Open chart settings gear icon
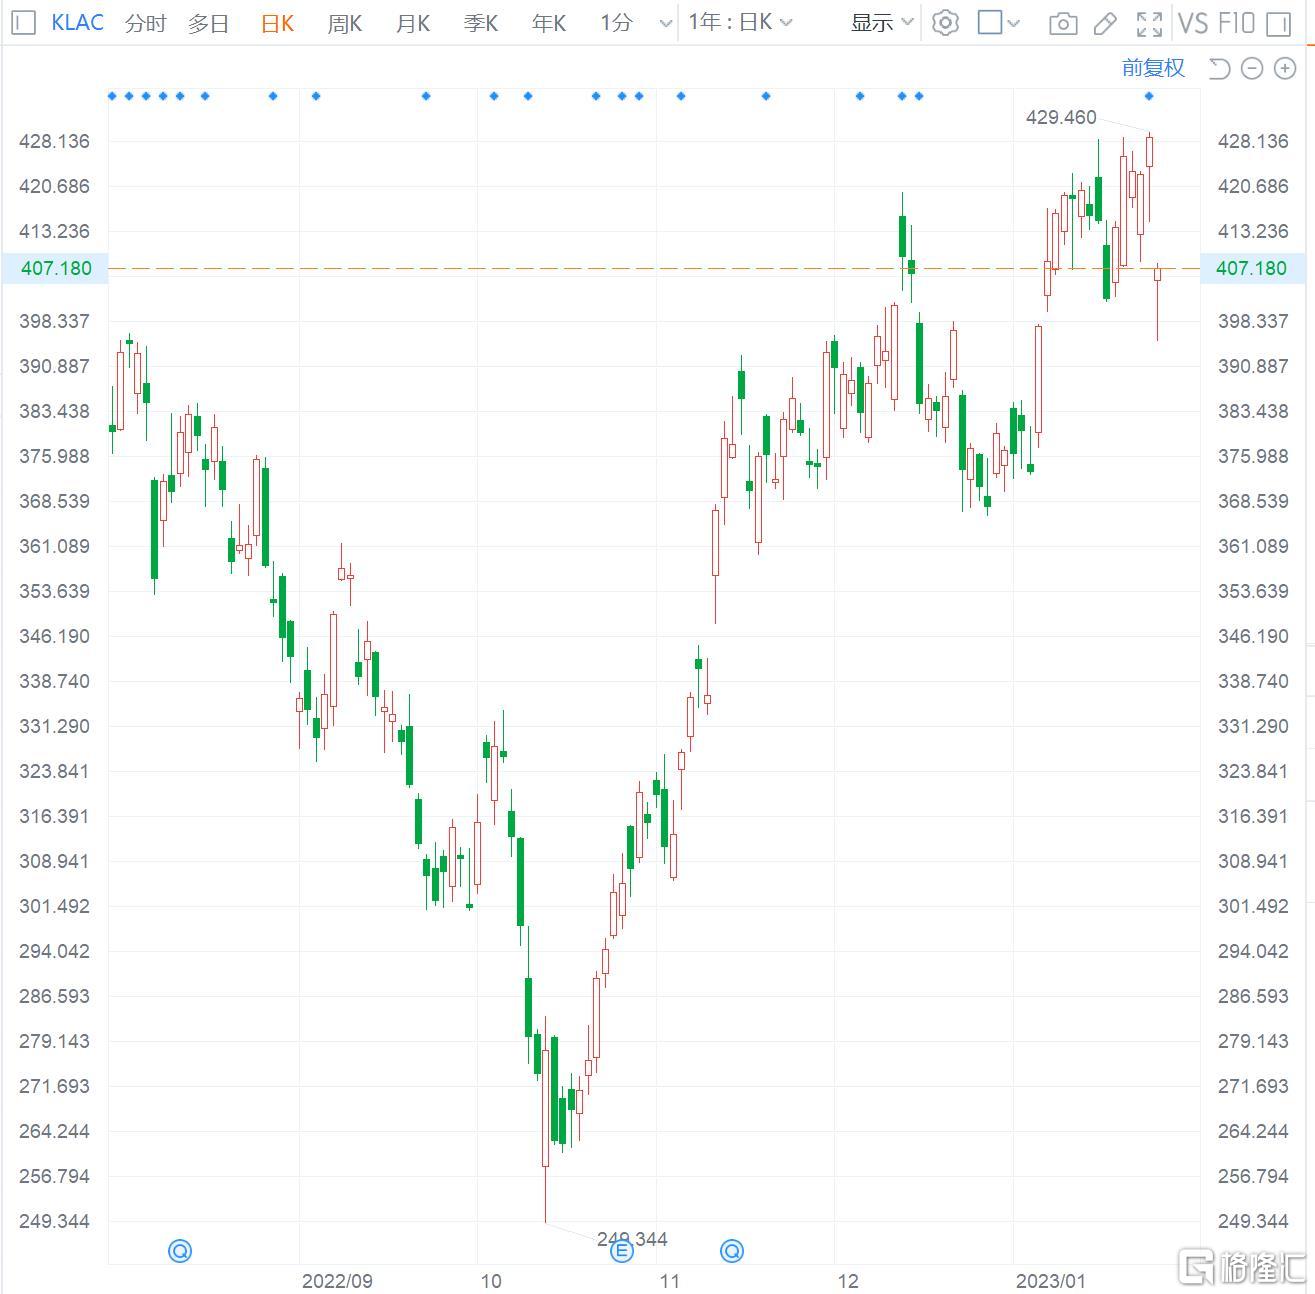This screenshot has width=1315, height=1294. click(x=945, y=23)
